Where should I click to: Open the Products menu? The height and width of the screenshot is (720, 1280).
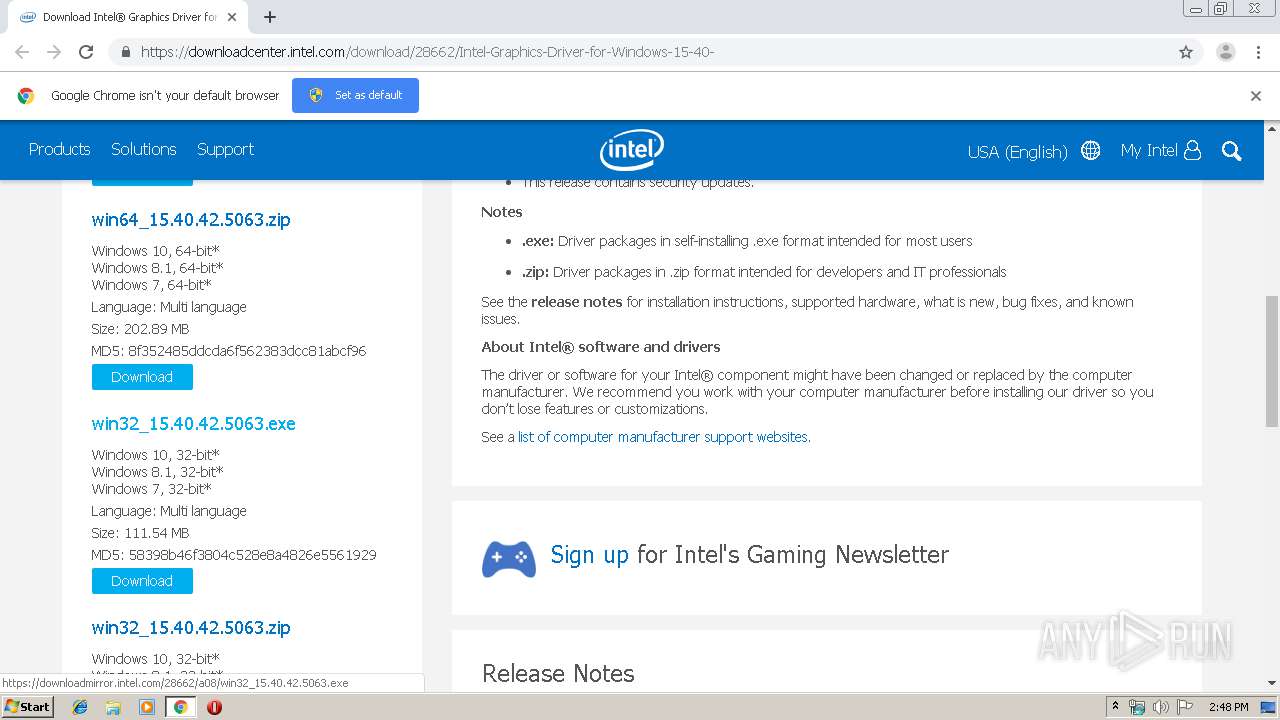[x=59, y=149]
